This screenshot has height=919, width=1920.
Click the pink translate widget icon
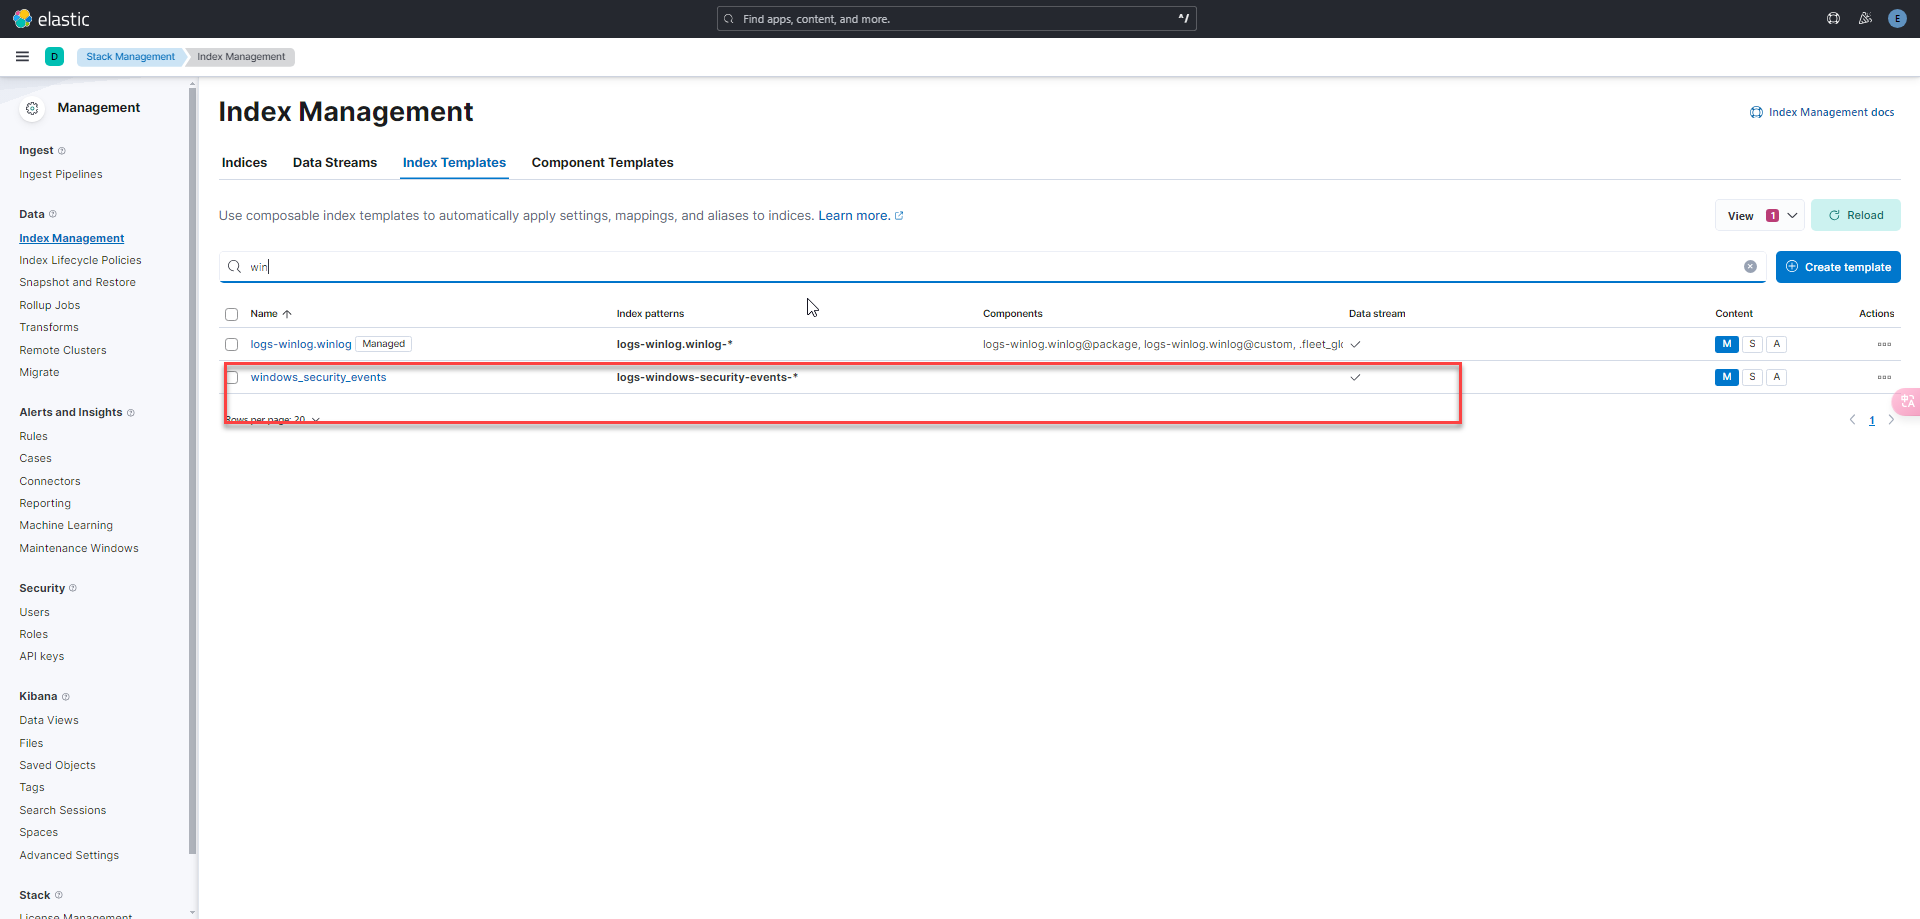(x=1907, y=402)
